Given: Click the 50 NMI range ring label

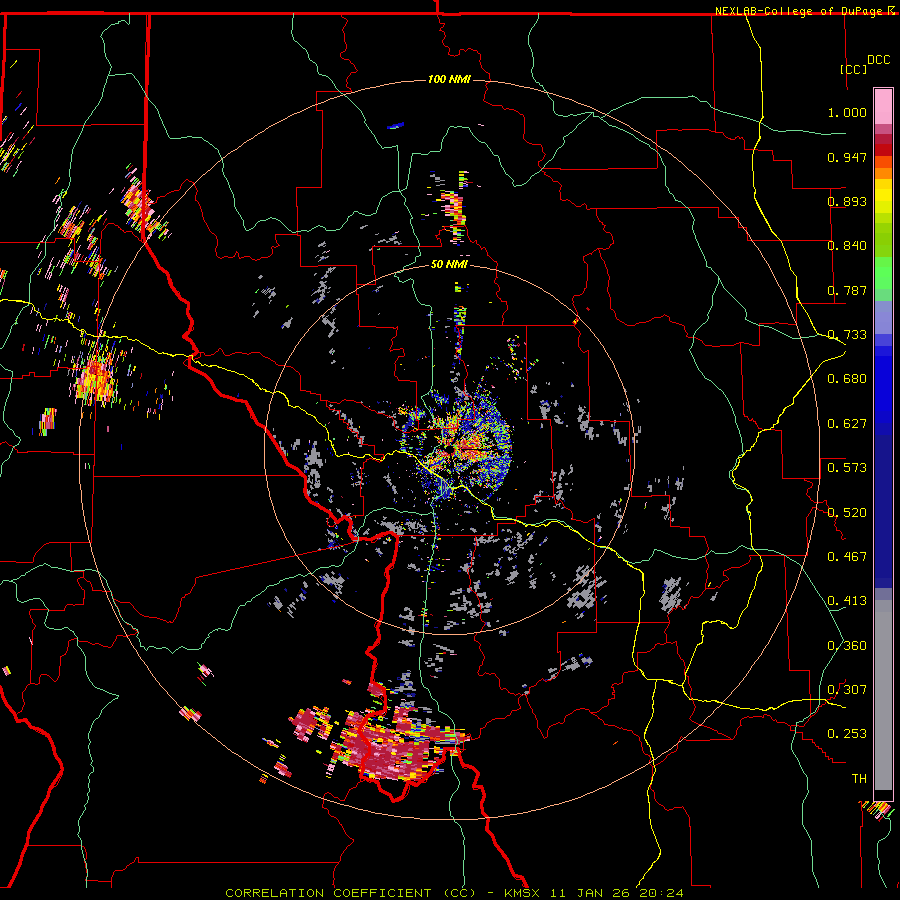Looking at the screenshot, I should (x=449, y=264).
